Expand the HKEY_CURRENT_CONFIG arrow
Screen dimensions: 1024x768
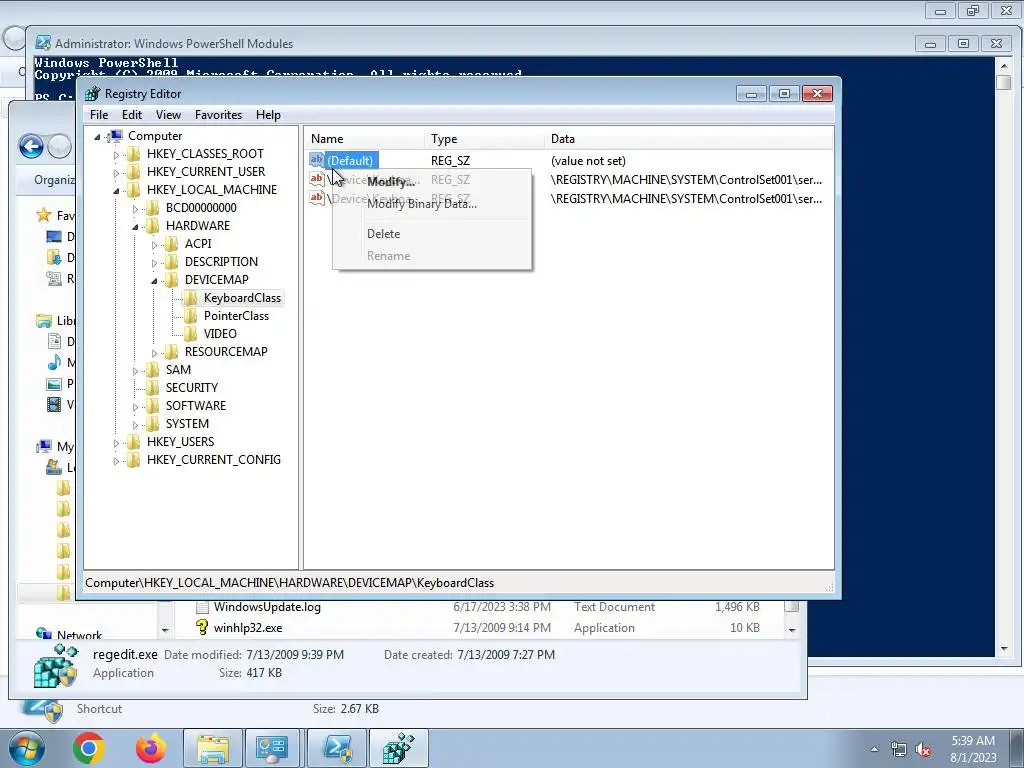[x=116, y=461]
